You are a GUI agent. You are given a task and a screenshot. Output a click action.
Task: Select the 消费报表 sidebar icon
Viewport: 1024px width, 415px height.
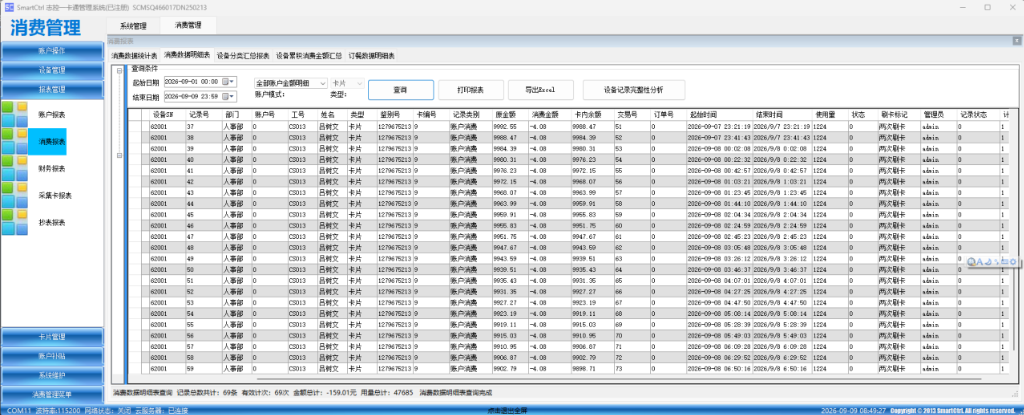[x=14, y=141]
